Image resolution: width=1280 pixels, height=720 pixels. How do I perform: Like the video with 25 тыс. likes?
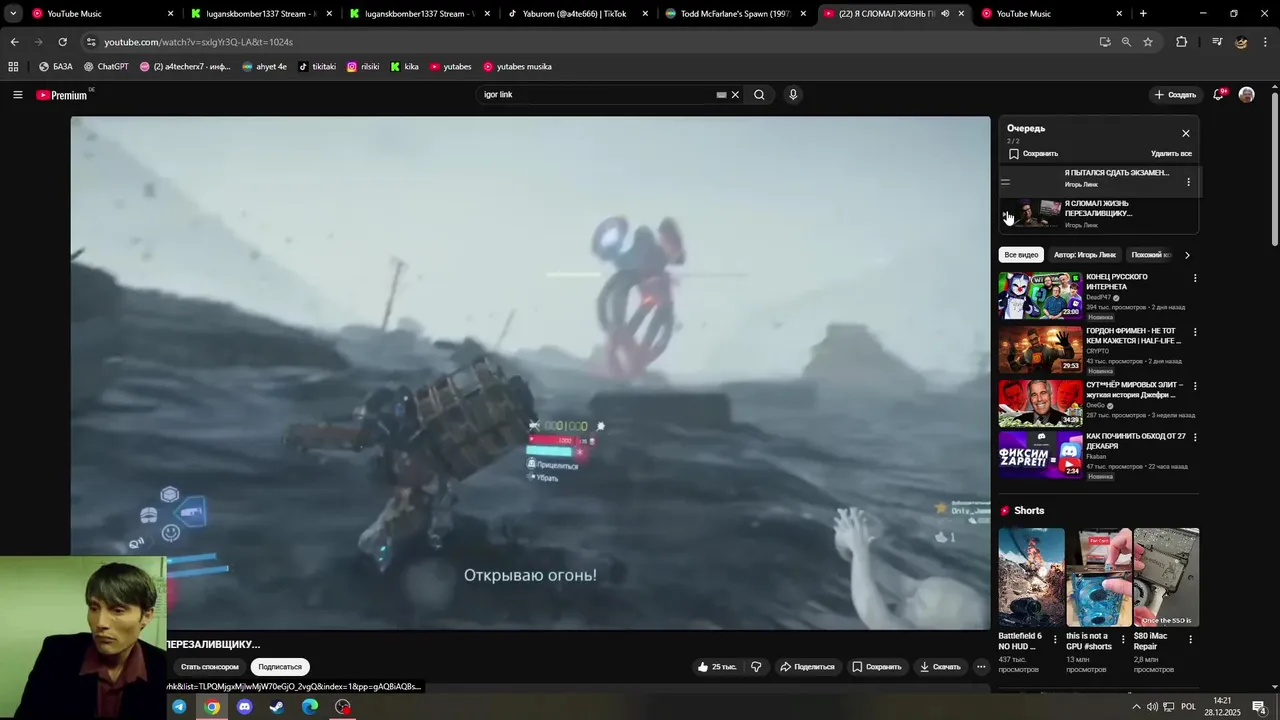click(x=717, y=667)
